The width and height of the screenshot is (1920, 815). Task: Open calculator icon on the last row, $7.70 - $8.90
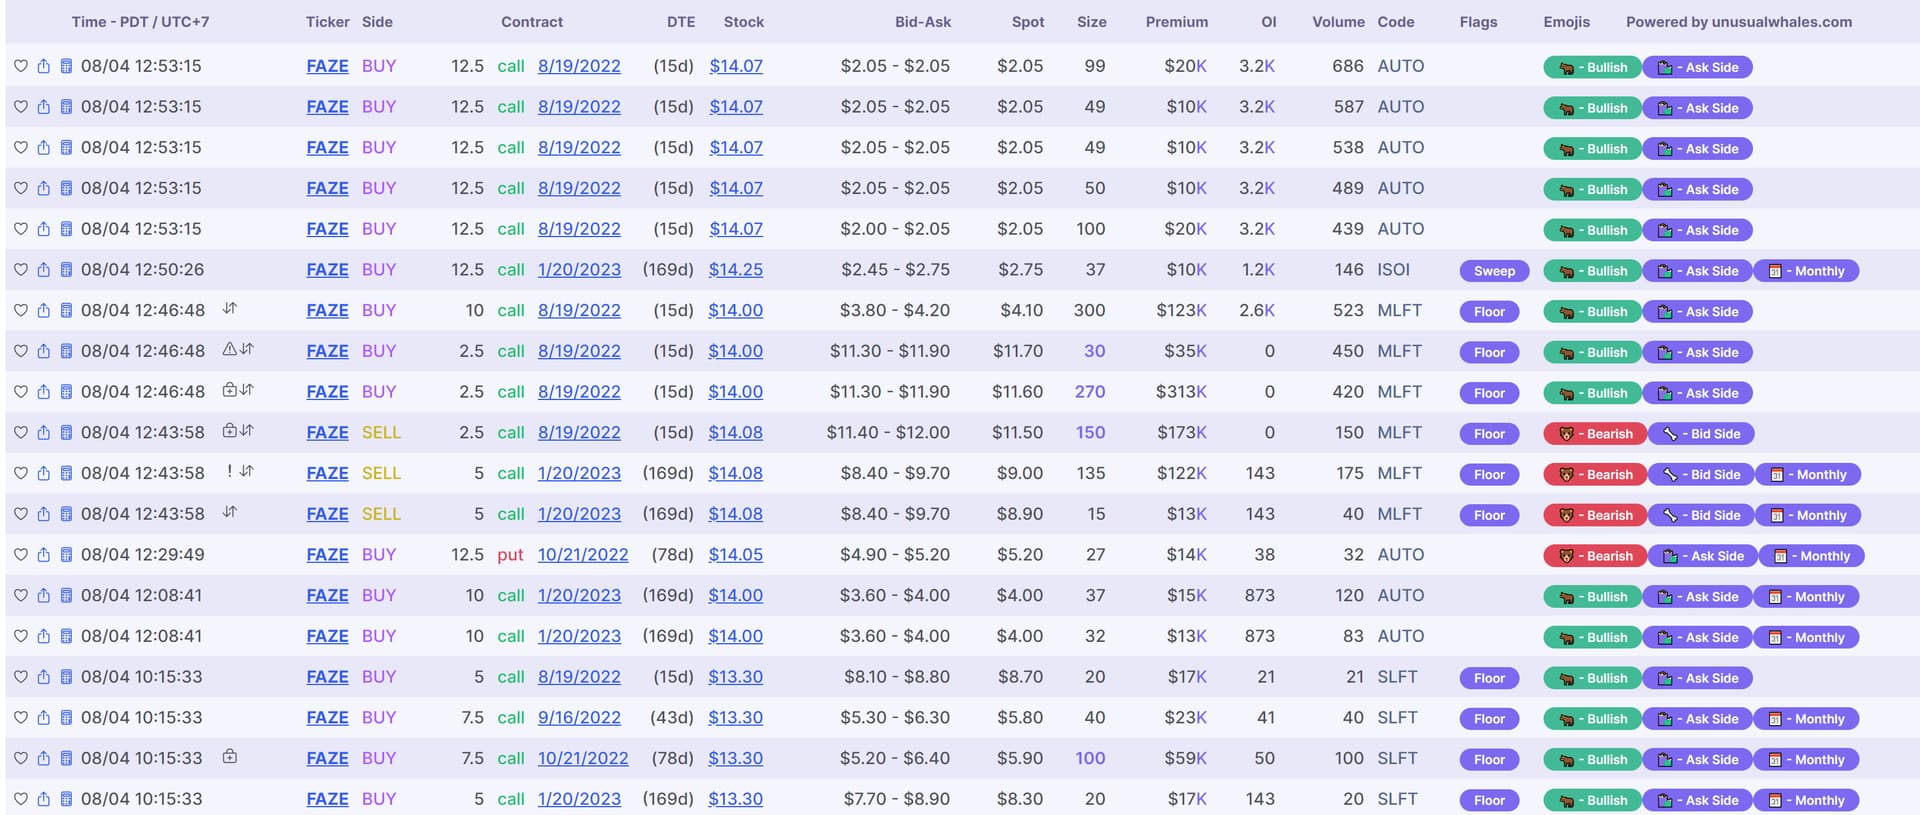click(x=66, y=799)
